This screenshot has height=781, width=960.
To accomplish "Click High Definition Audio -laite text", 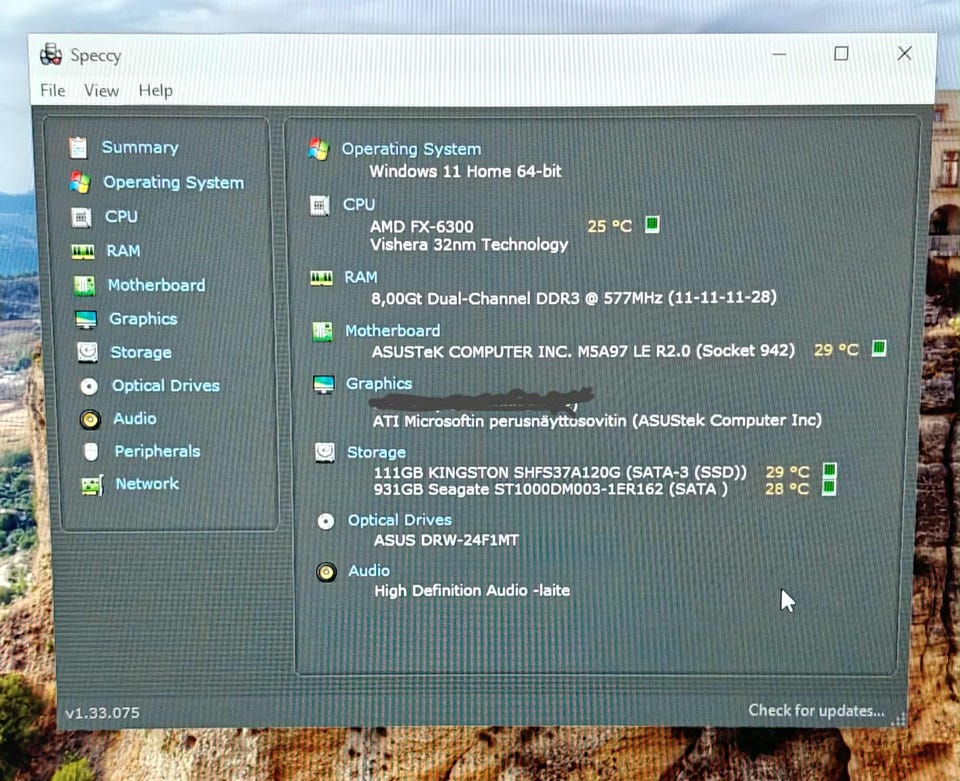I will [472, 591].
